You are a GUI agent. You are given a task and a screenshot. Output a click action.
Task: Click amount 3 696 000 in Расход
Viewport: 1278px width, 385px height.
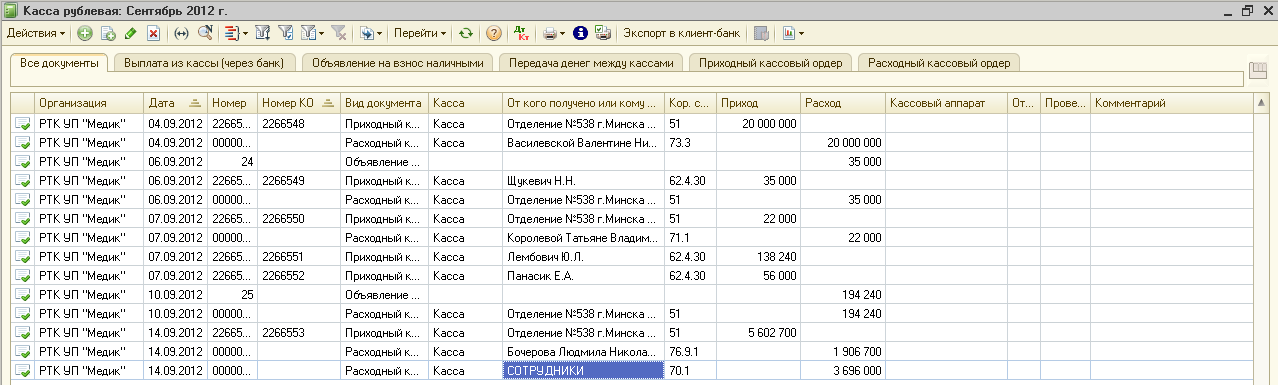coord(843,371)
